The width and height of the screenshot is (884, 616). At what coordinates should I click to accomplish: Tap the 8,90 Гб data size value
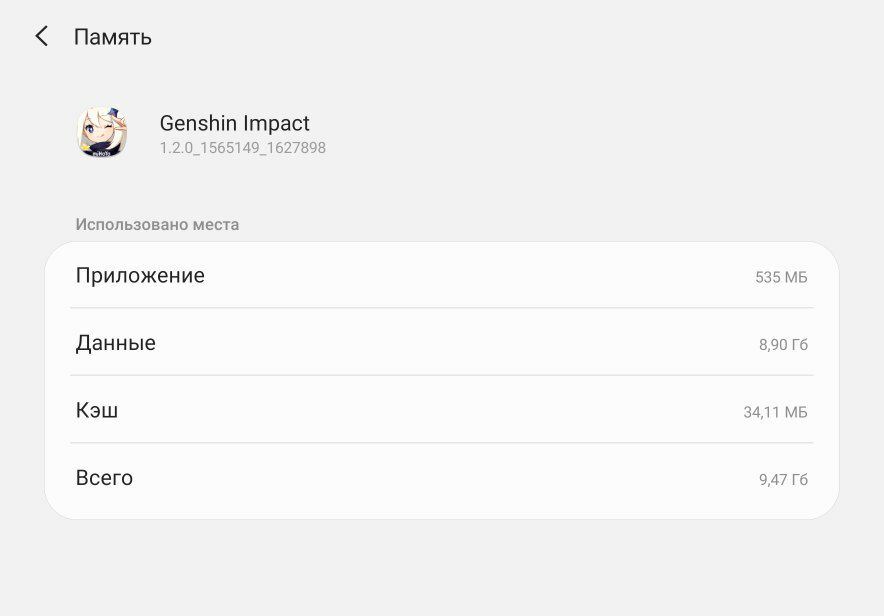click(783, 344)
